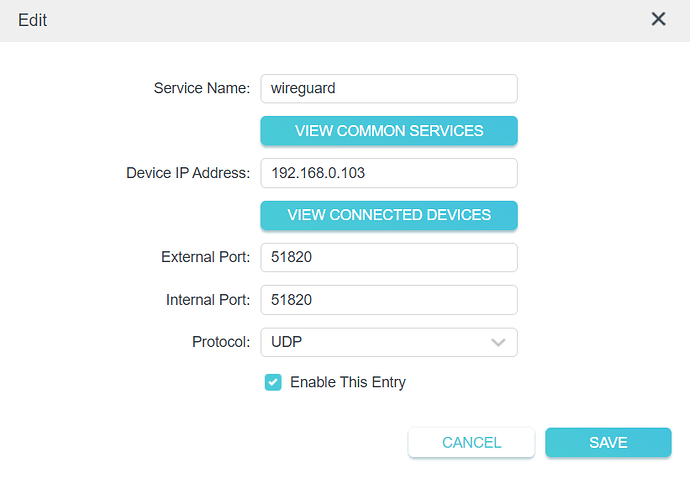
Task: Open View Common Services list
Action: (388, 131)
